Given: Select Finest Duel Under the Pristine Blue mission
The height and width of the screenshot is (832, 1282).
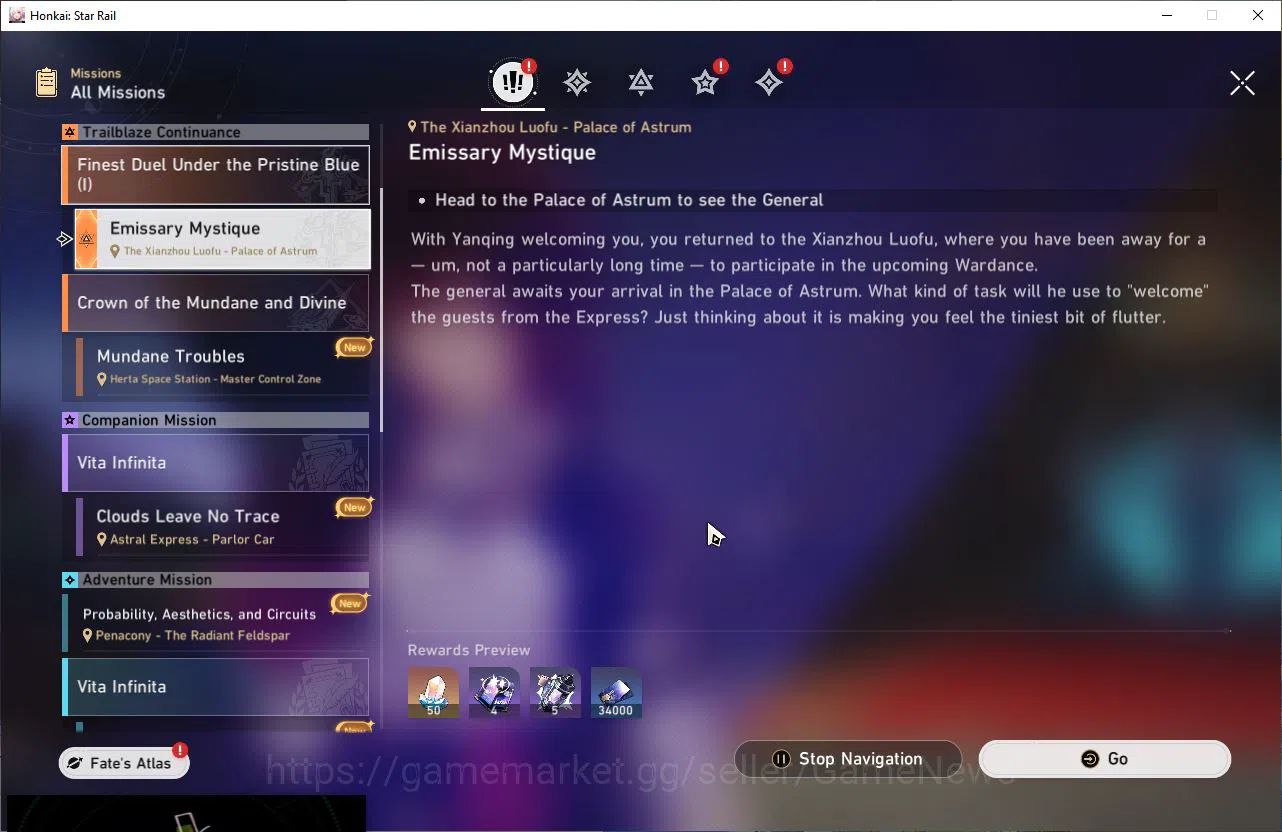Looking at the screenshot, I should (x=215, y=174).
